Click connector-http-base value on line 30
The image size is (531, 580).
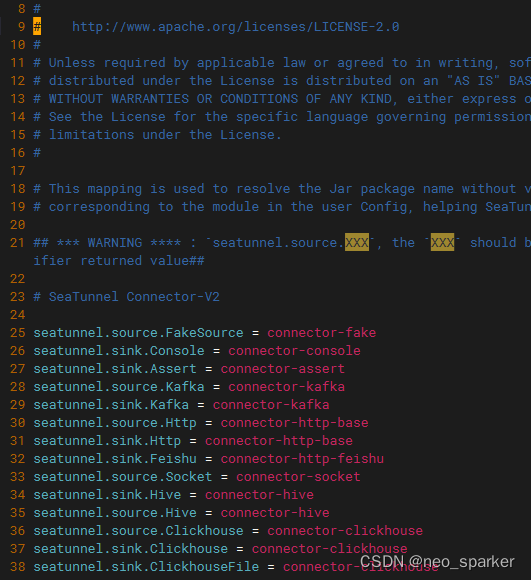294,422
